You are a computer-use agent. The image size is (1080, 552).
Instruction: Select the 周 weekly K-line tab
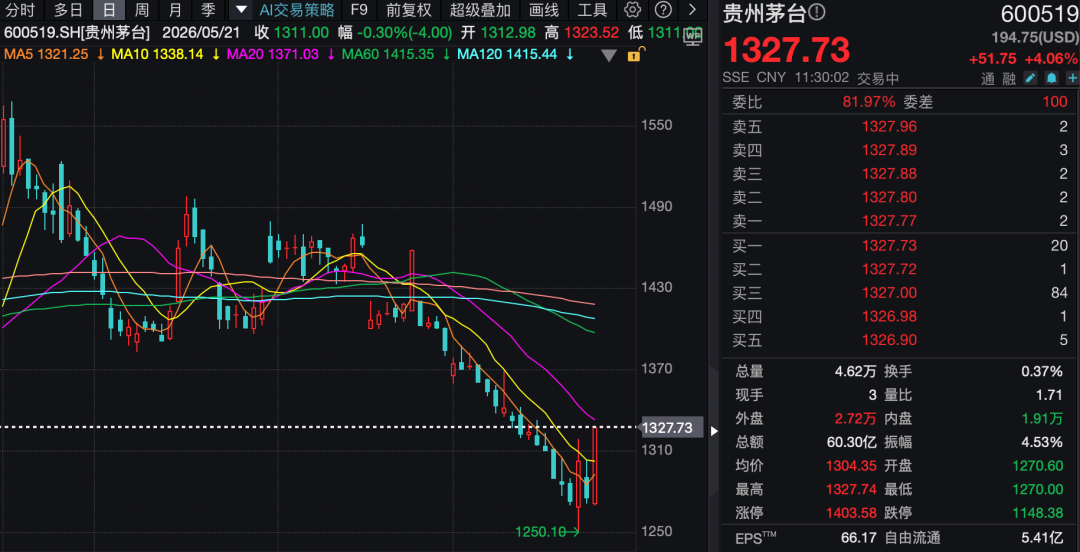pos(141,10)
